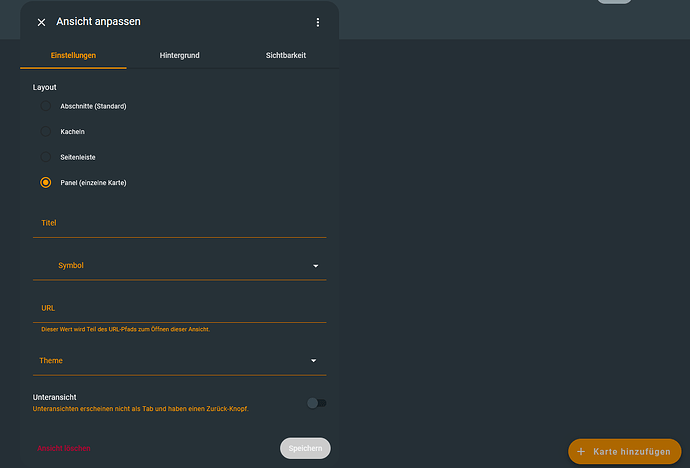Switch to the Einstellungen tab
This screenshot has width=690, height=468.
pyautogui.click(x=73, y=55)
